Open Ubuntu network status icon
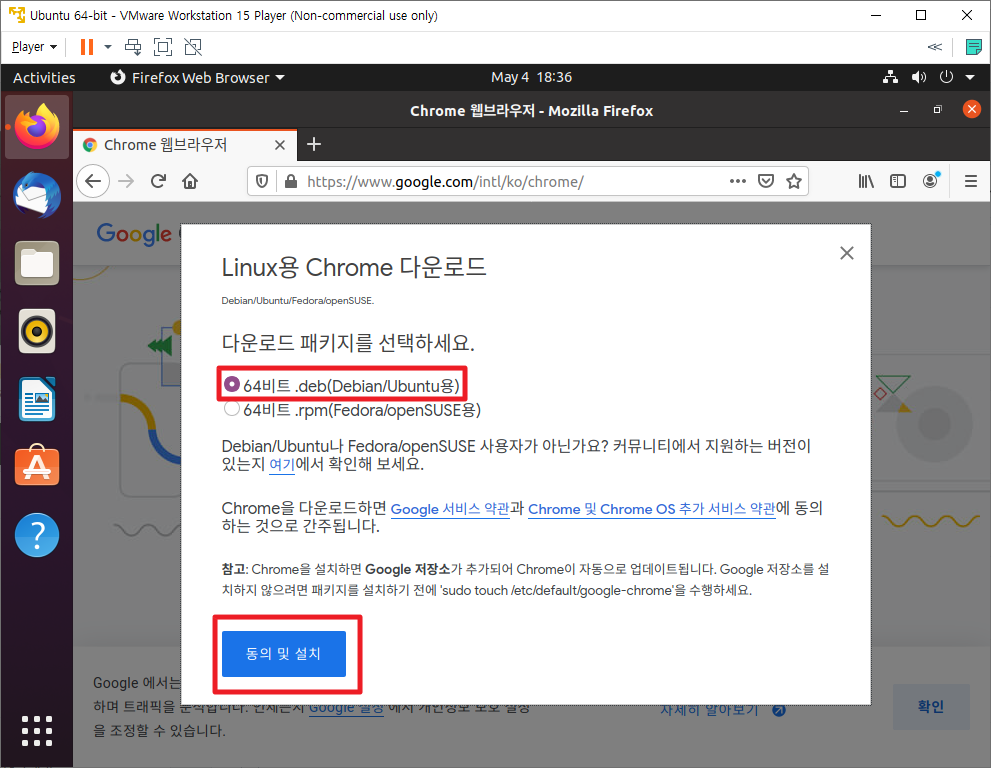Screen dimensions: 991x768 [891, 77]
